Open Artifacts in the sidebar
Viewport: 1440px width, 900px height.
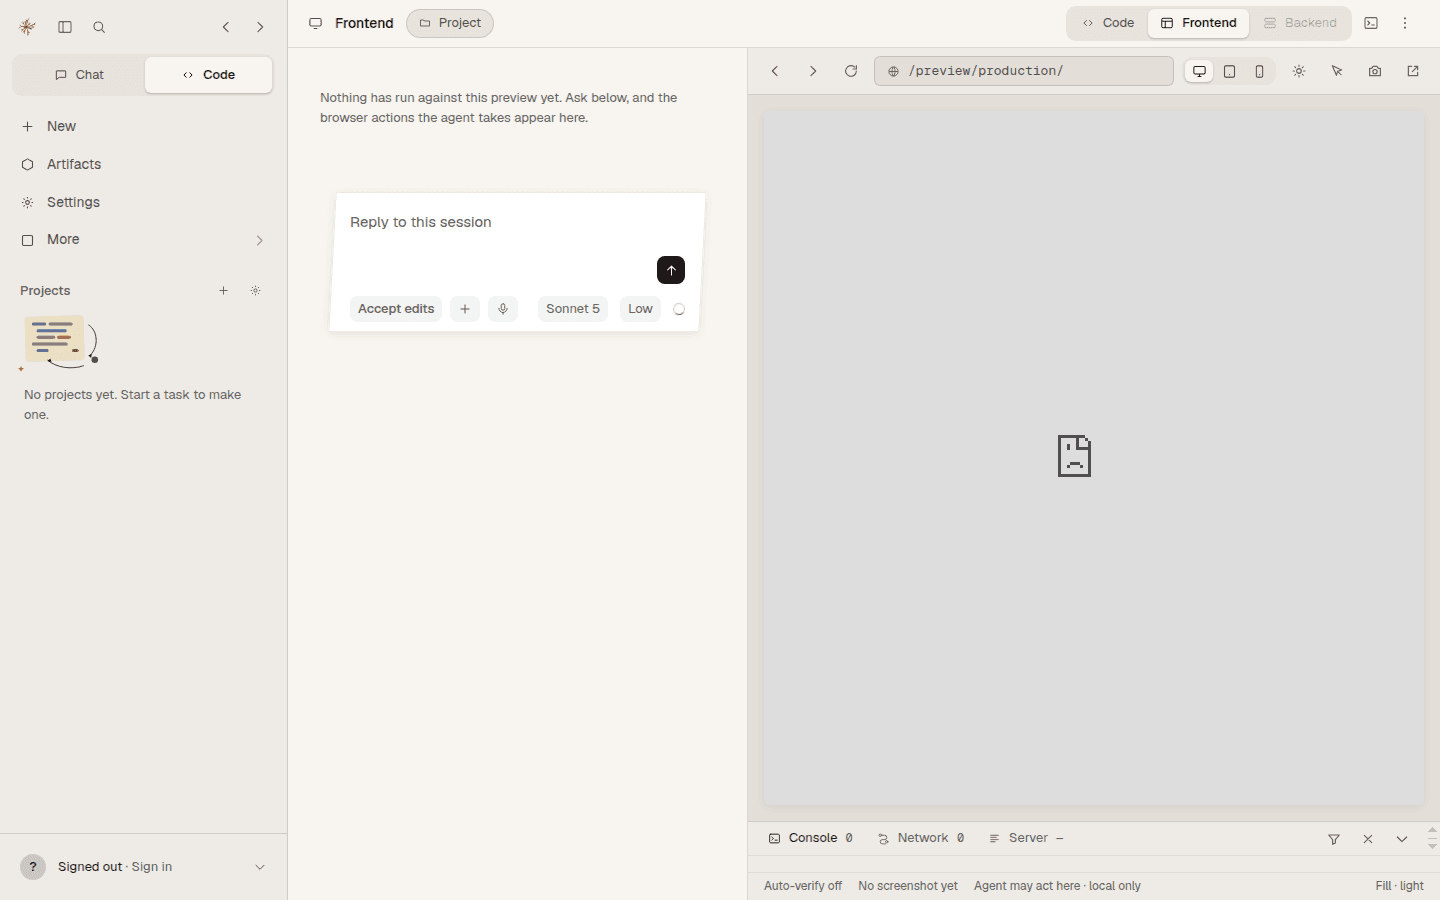coord(144,164)
